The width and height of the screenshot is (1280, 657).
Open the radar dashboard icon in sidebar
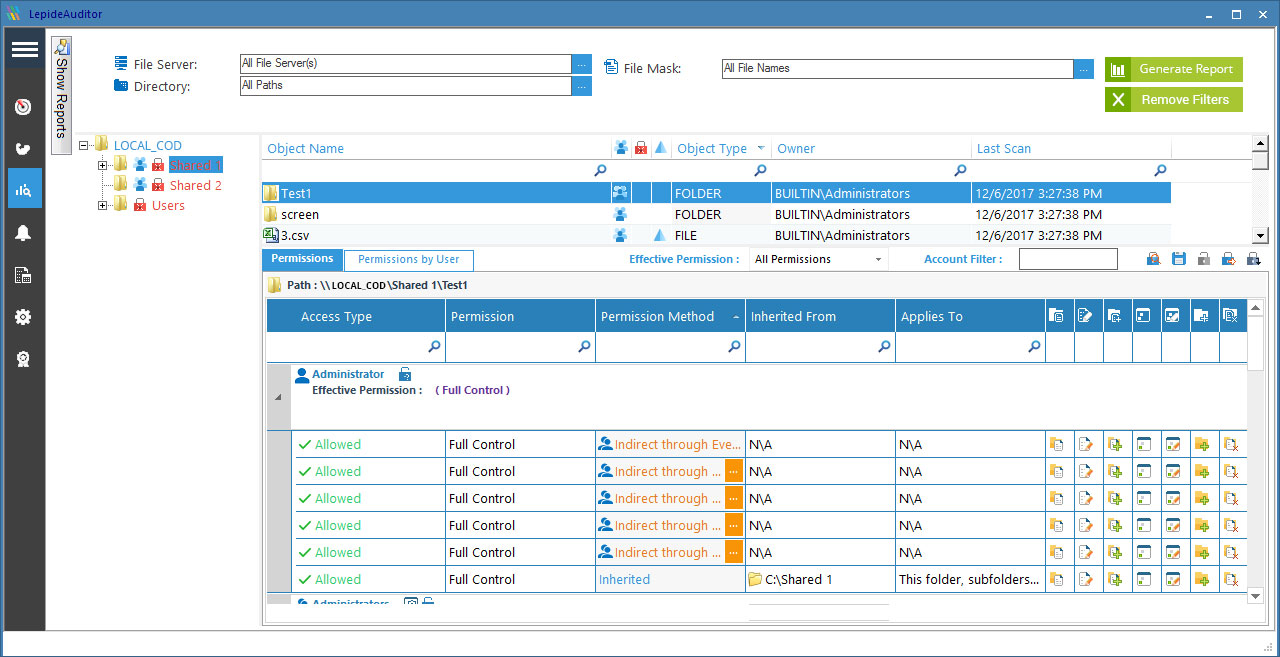[x=24, y=107]
